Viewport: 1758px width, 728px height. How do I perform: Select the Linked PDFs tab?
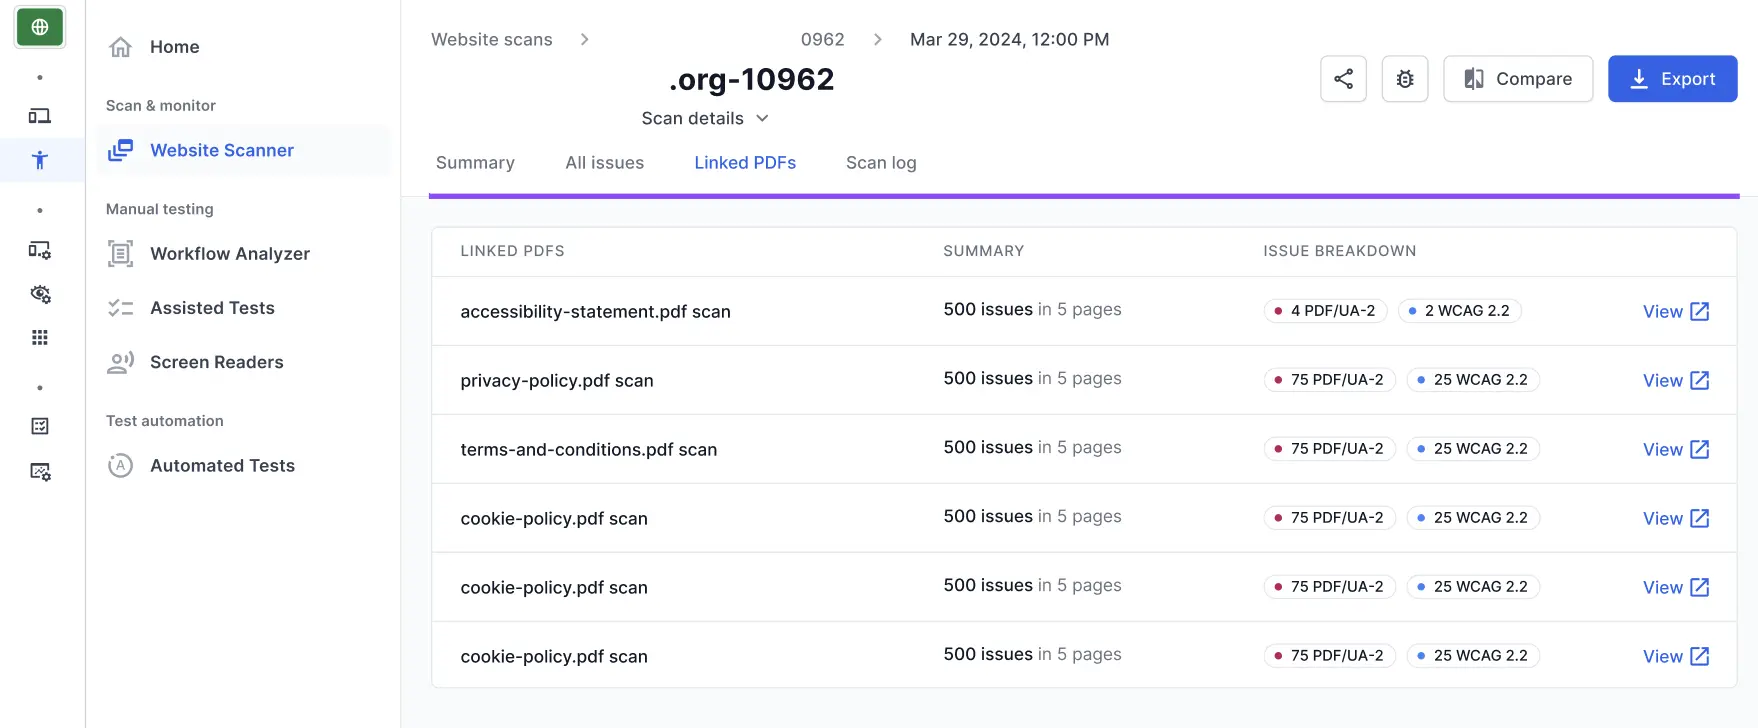(745, 163)
